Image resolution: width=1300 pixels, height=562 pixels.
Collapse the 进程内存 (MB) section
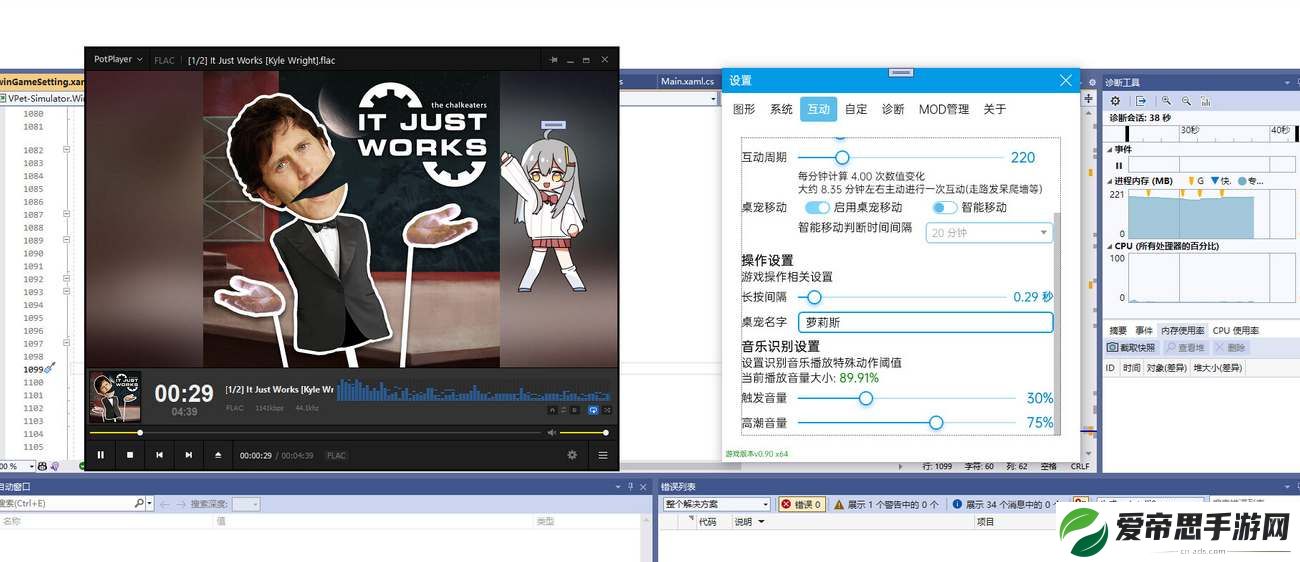click(1108, 181)
